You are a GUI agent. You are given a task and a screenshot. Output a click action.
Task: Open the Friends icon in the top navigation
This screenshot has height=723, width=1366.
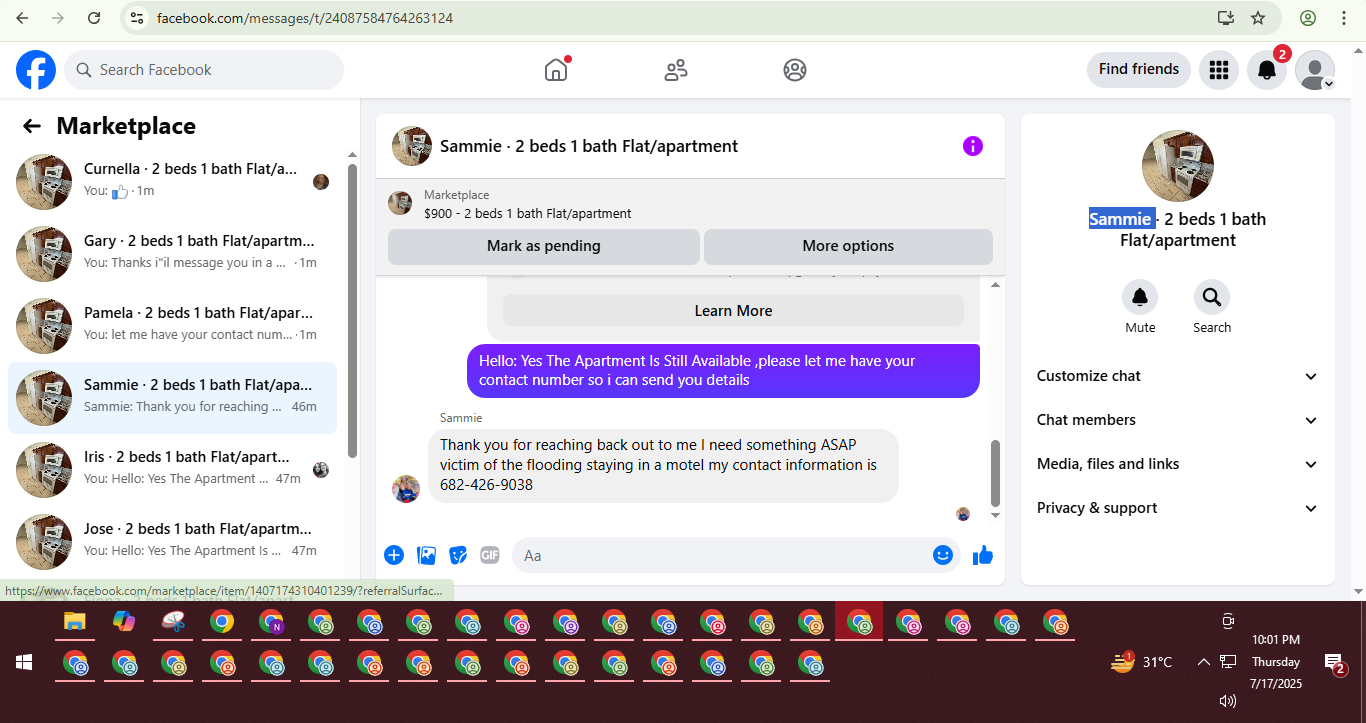(676, 70)
